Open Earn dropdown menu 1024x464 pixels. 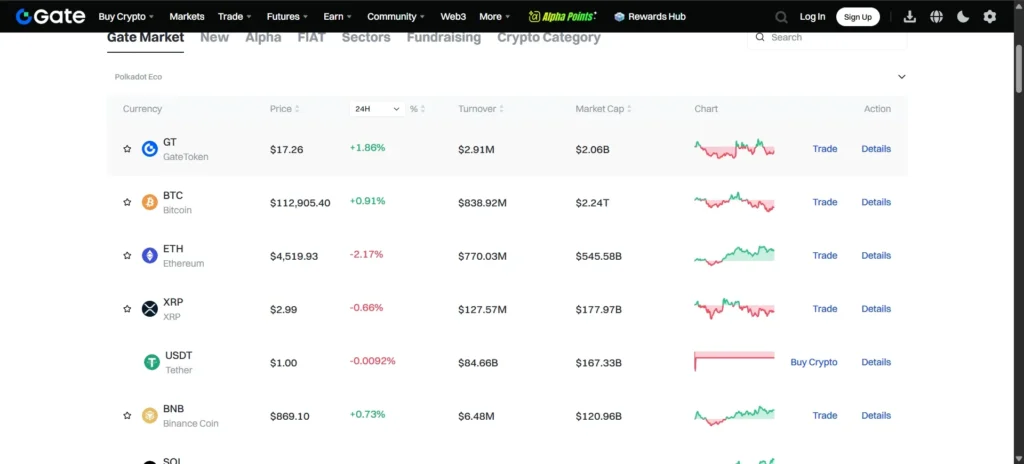click(x=337, y=17)
